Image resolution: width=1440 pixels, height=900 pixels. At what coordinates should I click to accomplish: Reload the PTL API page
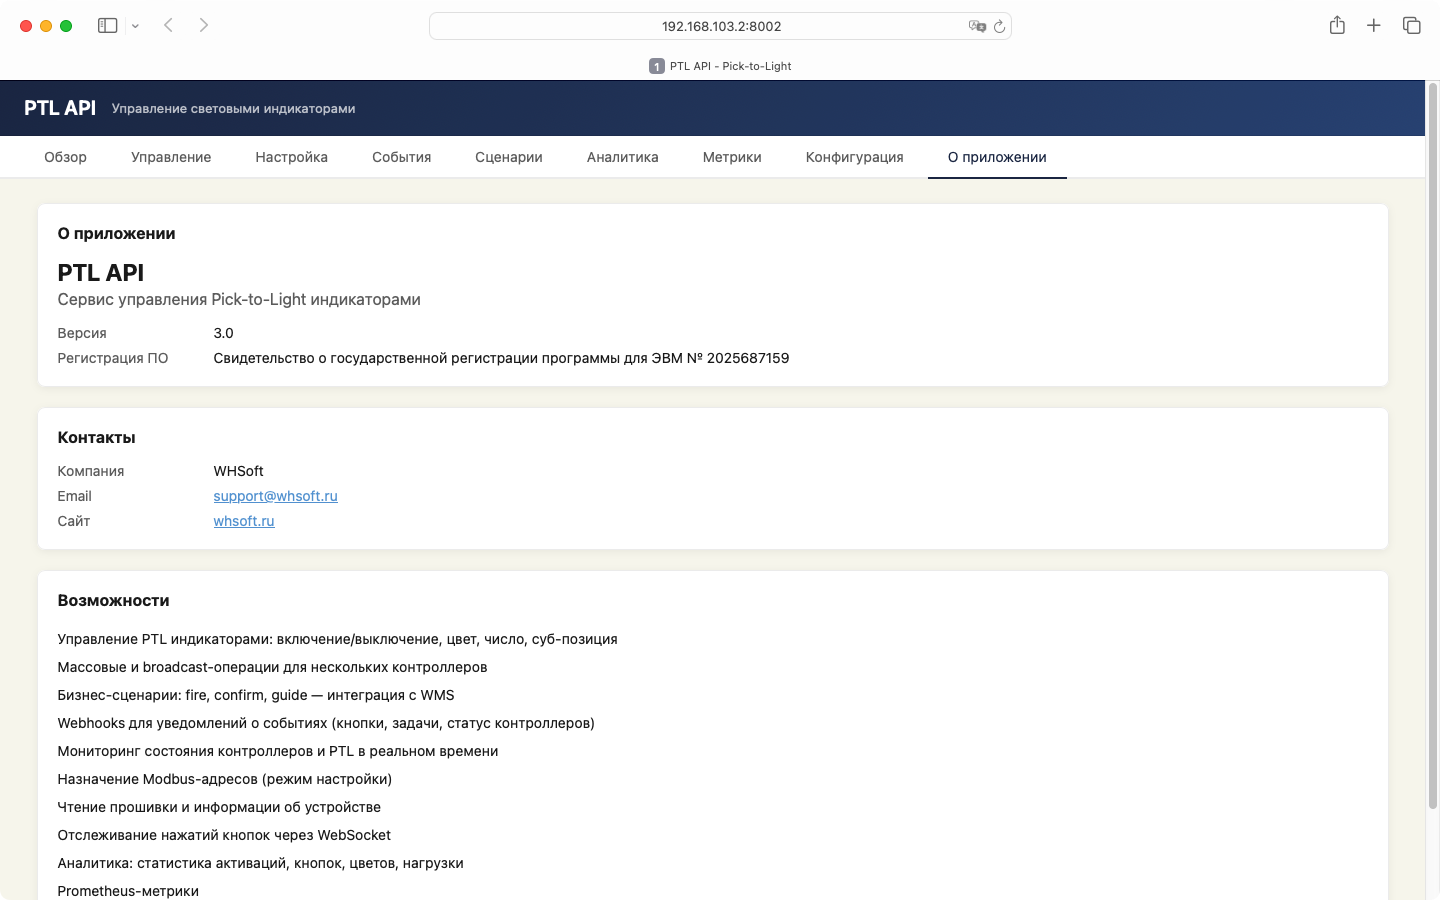pyautogui.click(x=1000, y=26)
